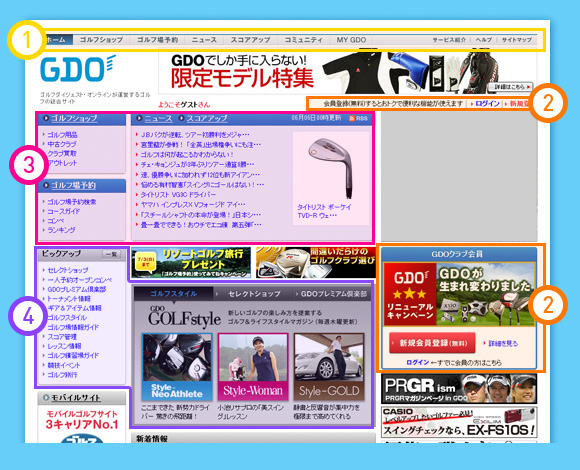
Task: Open Style-Woman thumbnail
Action: 253,367
